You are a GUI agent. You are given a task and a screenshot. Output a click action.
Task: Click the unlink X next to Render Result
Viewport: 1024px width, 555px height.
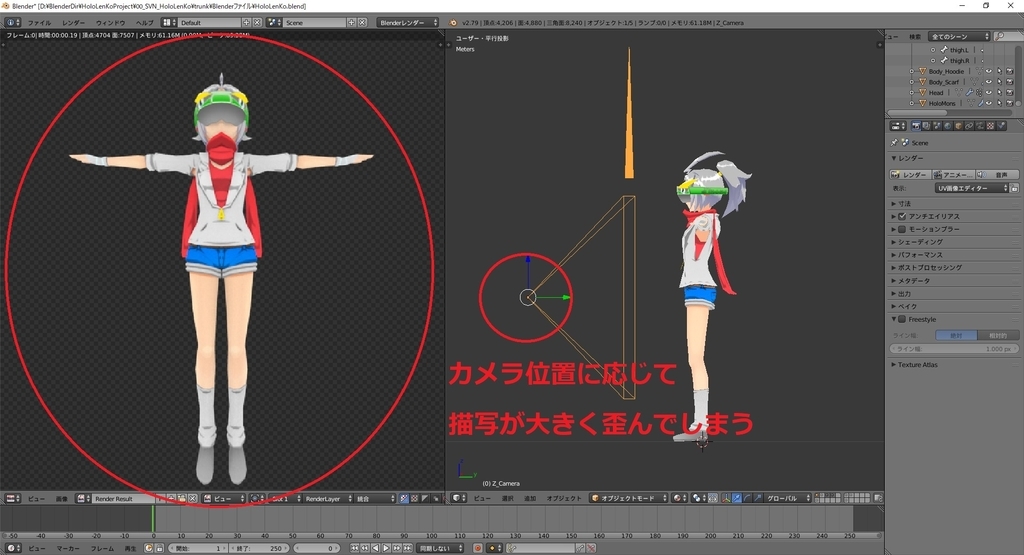point(193,498)
